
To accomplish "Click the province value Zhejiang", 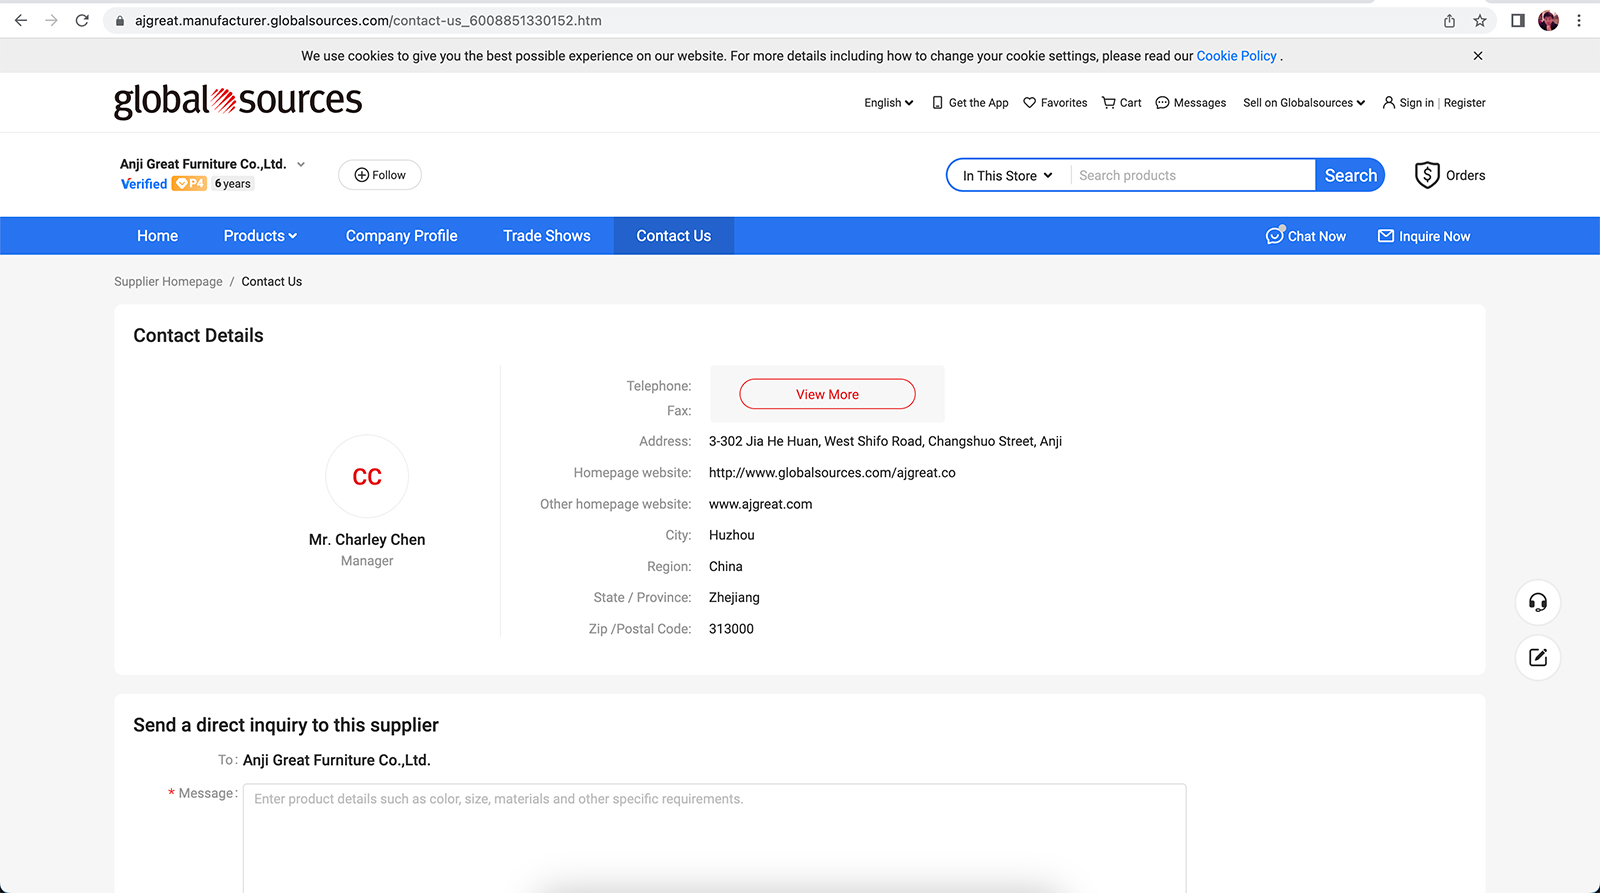I will pos(734,598).
